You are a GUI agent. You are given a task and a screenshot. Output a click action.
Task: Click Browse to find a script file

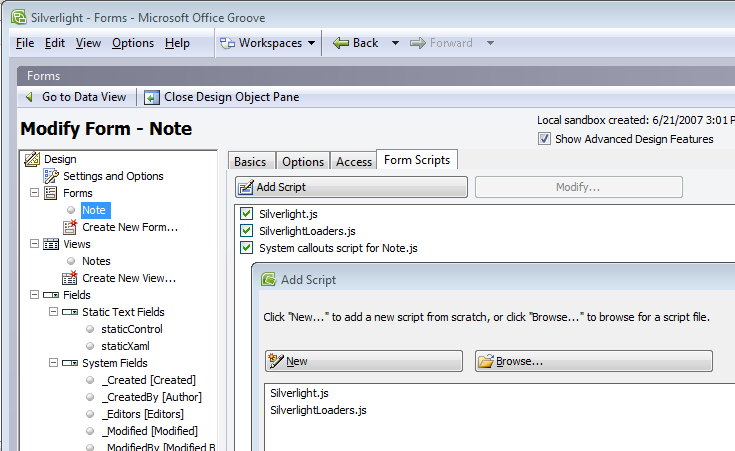click(x=594, y=361)
